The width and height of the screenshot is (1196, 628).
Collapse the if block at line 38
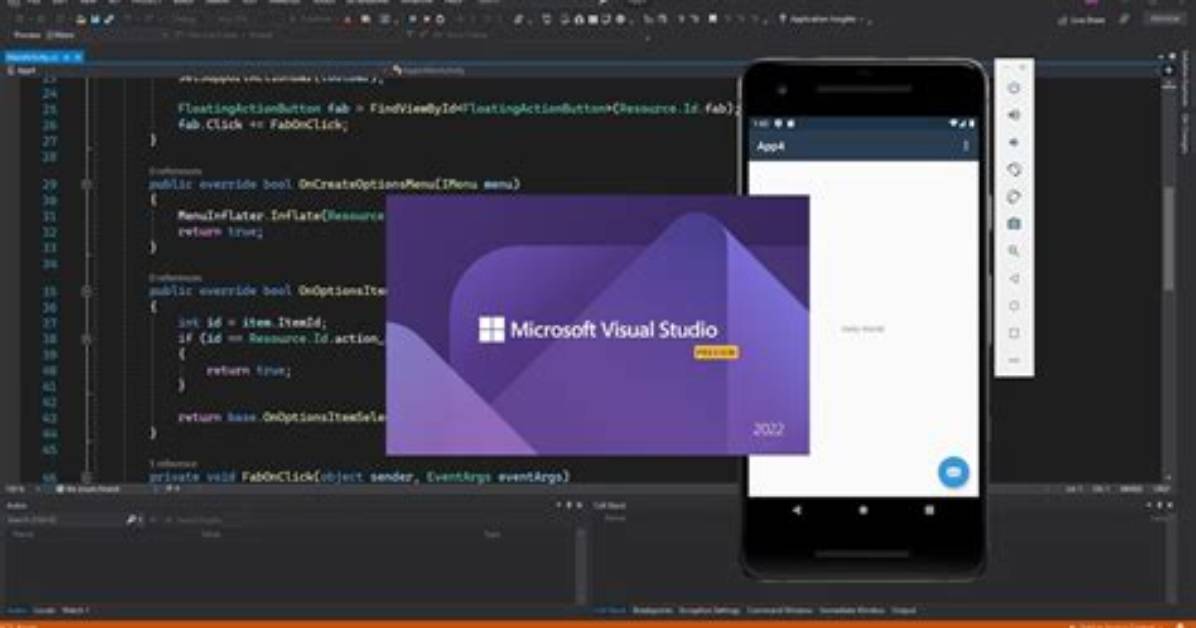pos(86,338)
